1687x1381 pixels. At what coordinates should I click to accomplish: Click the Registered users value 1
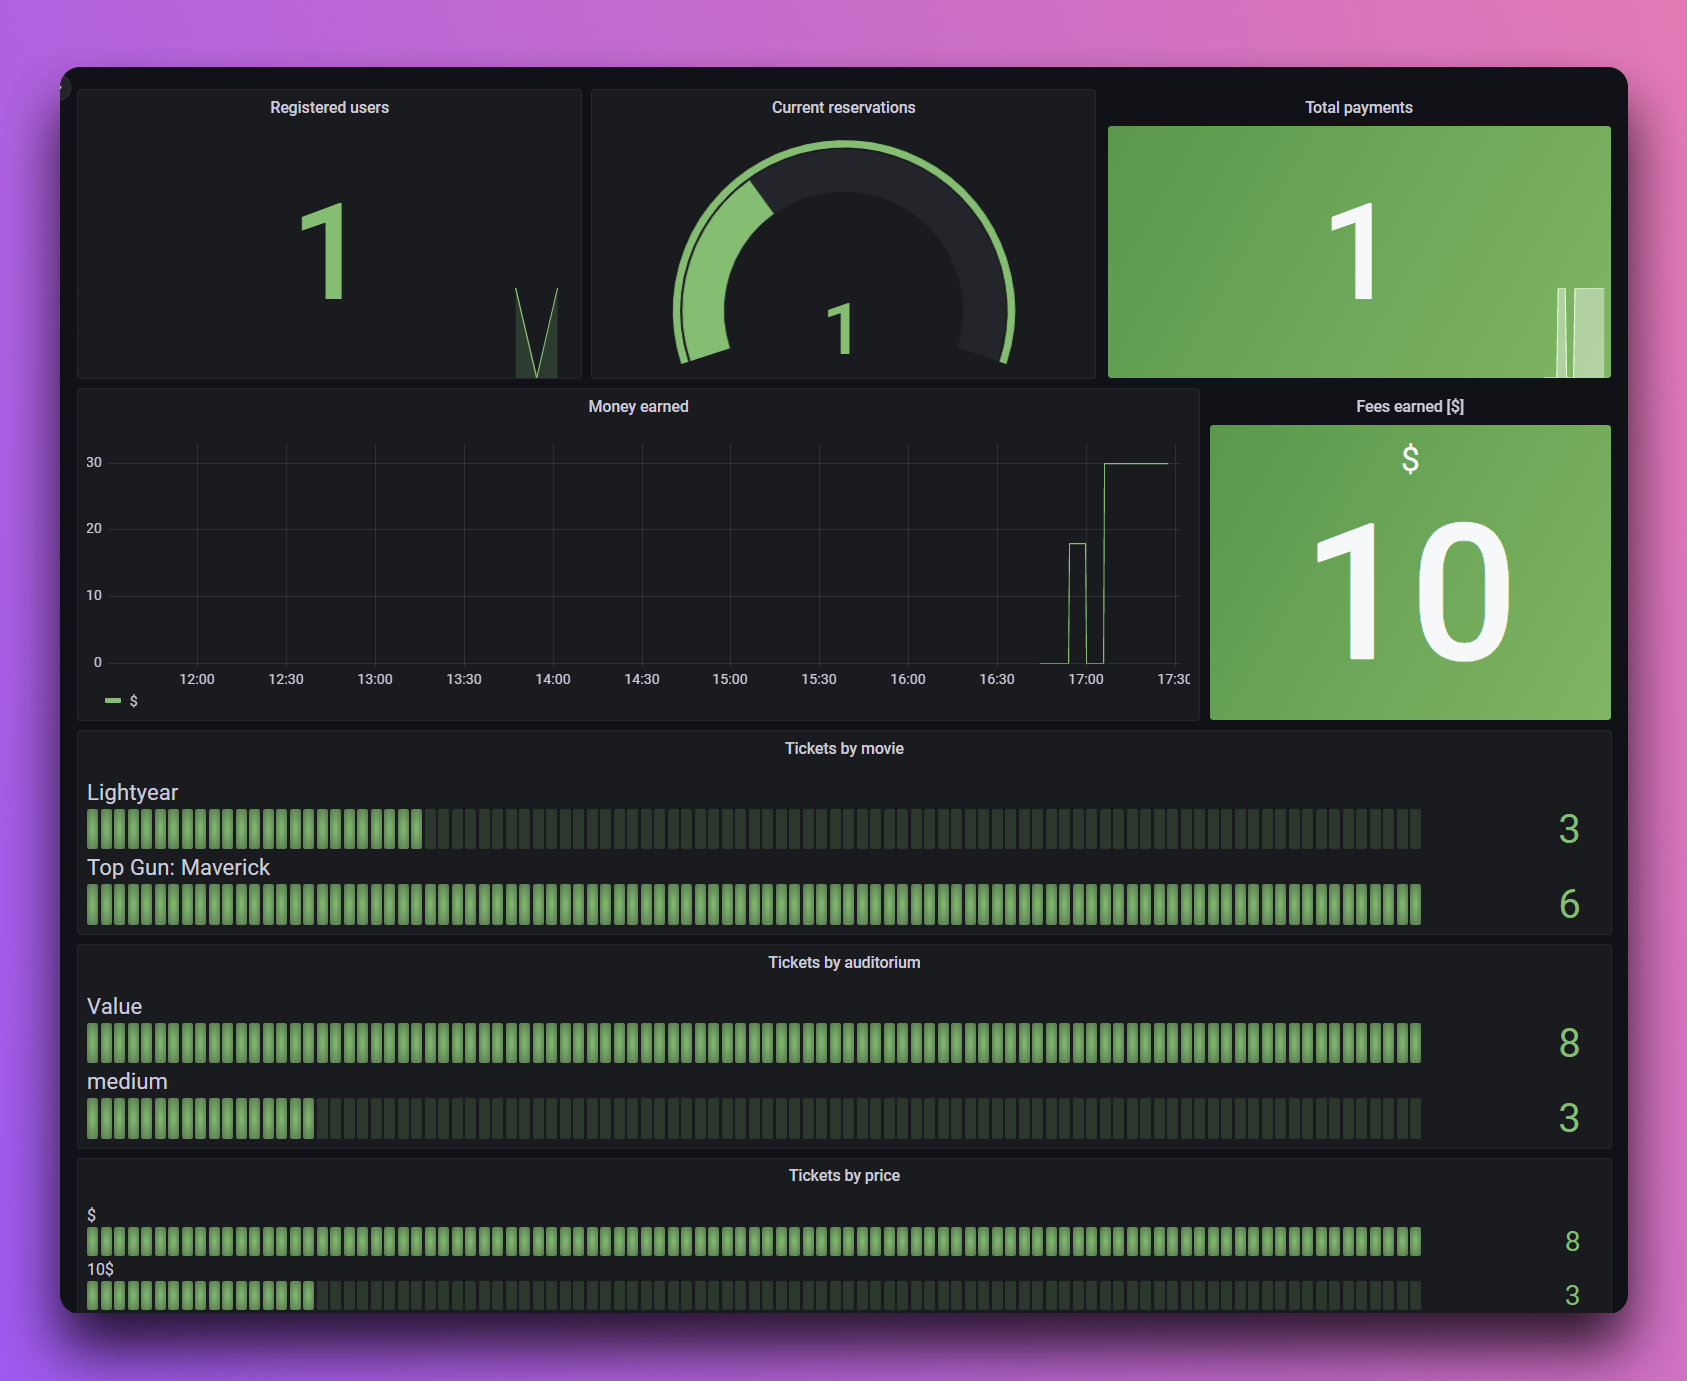(324, 250)
